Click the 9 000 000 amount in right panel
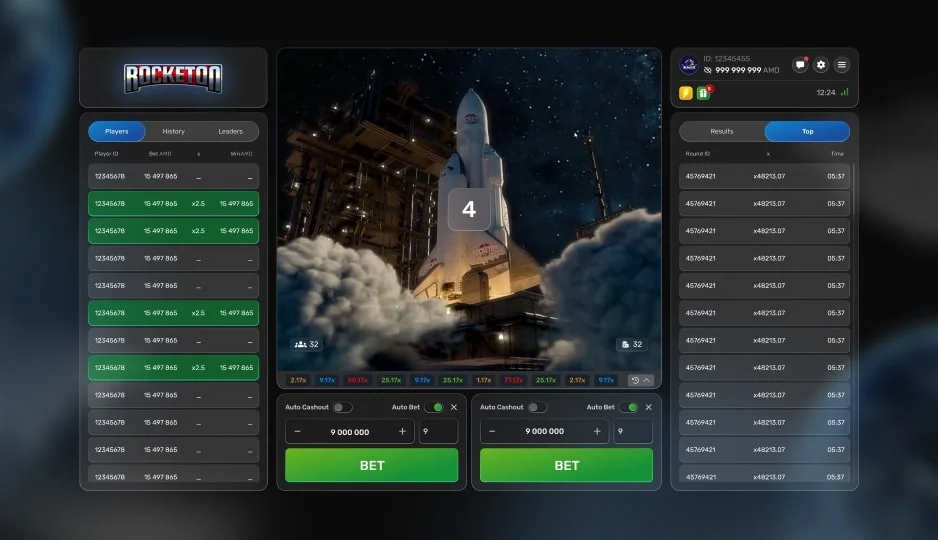The width and height of the screenshot is (938, 540). point(545,431)
